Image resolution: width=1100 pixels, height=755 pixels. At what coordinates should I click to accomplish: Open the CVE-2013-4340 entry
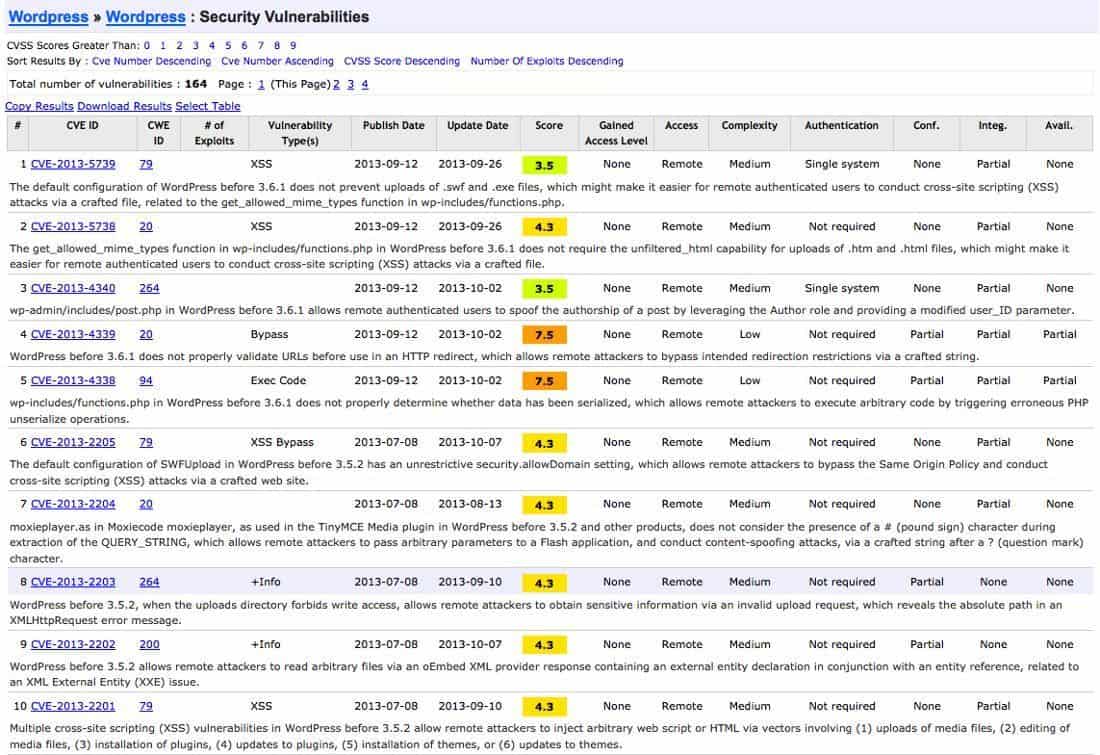click(73, 288)
